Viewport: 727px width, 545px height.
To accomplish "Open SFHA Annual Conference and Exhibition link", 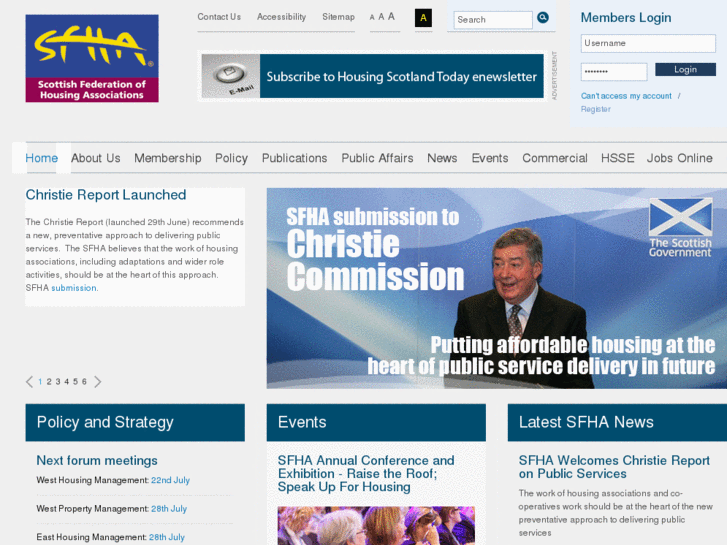I will coord(366,474).
